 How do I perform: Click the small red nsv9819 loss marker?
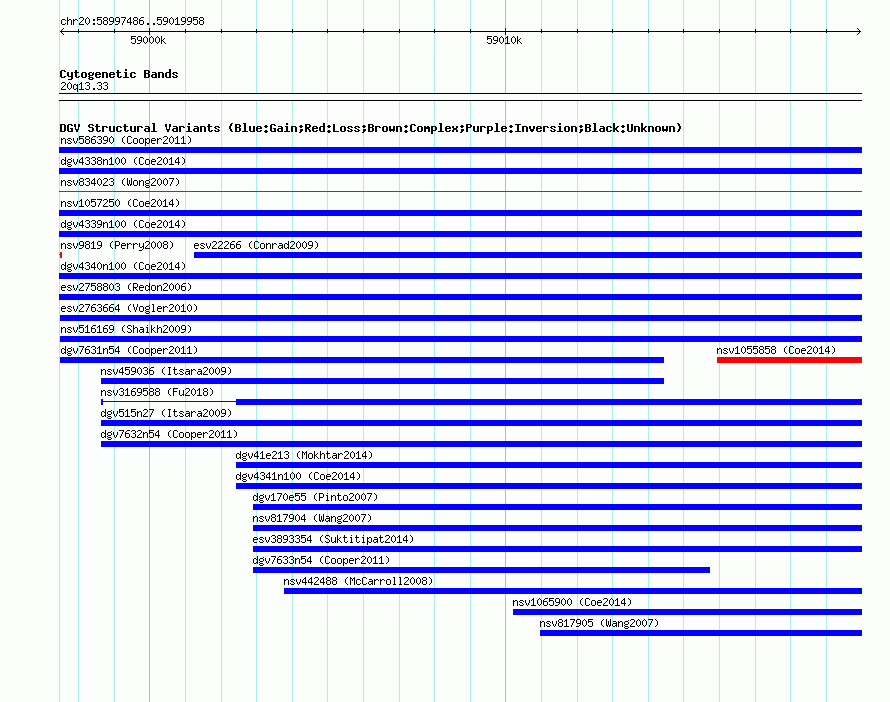[61, 255]
